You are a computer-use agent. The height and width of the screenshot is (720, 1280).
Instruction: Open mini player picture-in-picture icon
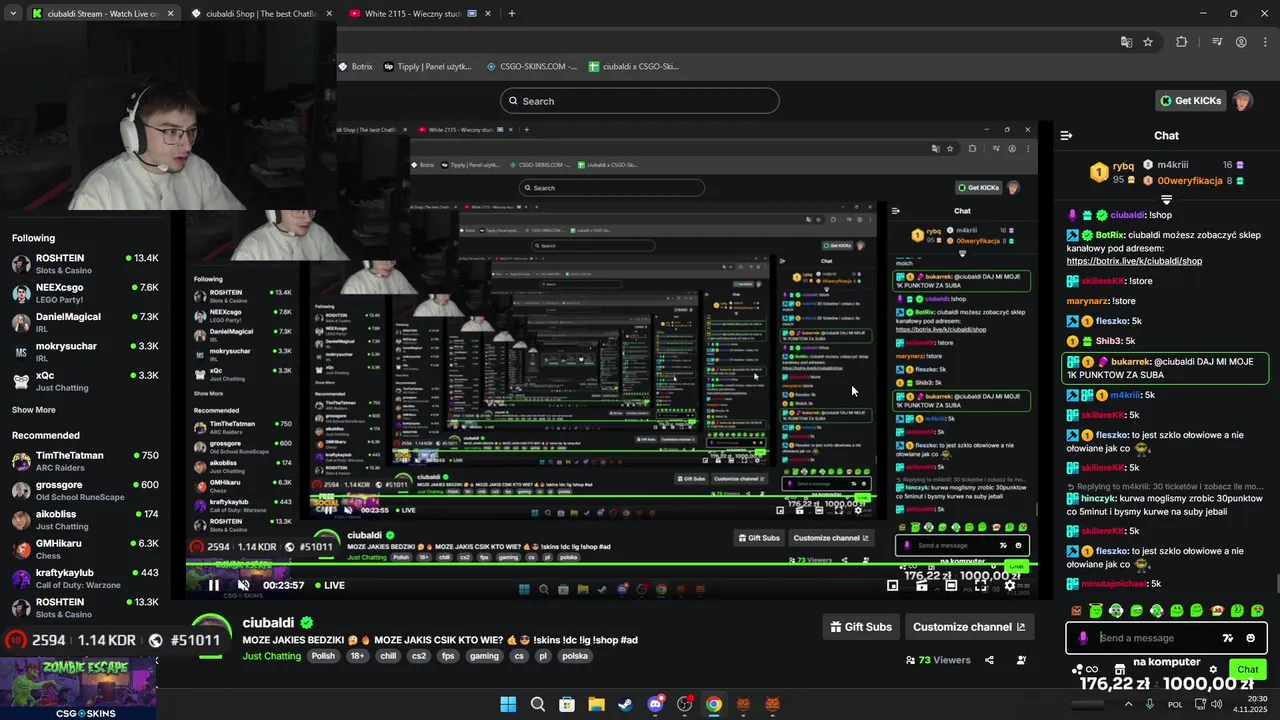click(892, 585)
